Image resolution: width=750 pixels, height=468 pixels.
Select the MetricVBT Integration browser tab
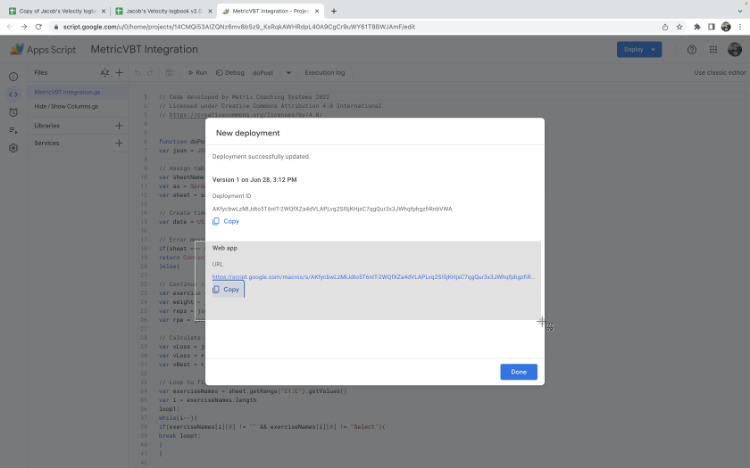270,11
